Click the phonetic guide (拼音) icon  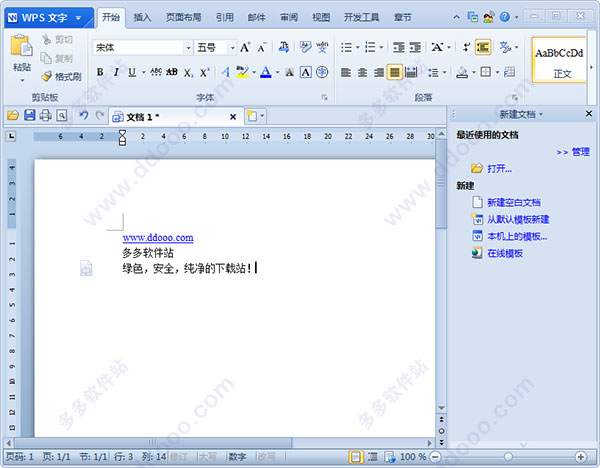coord(322,47)
